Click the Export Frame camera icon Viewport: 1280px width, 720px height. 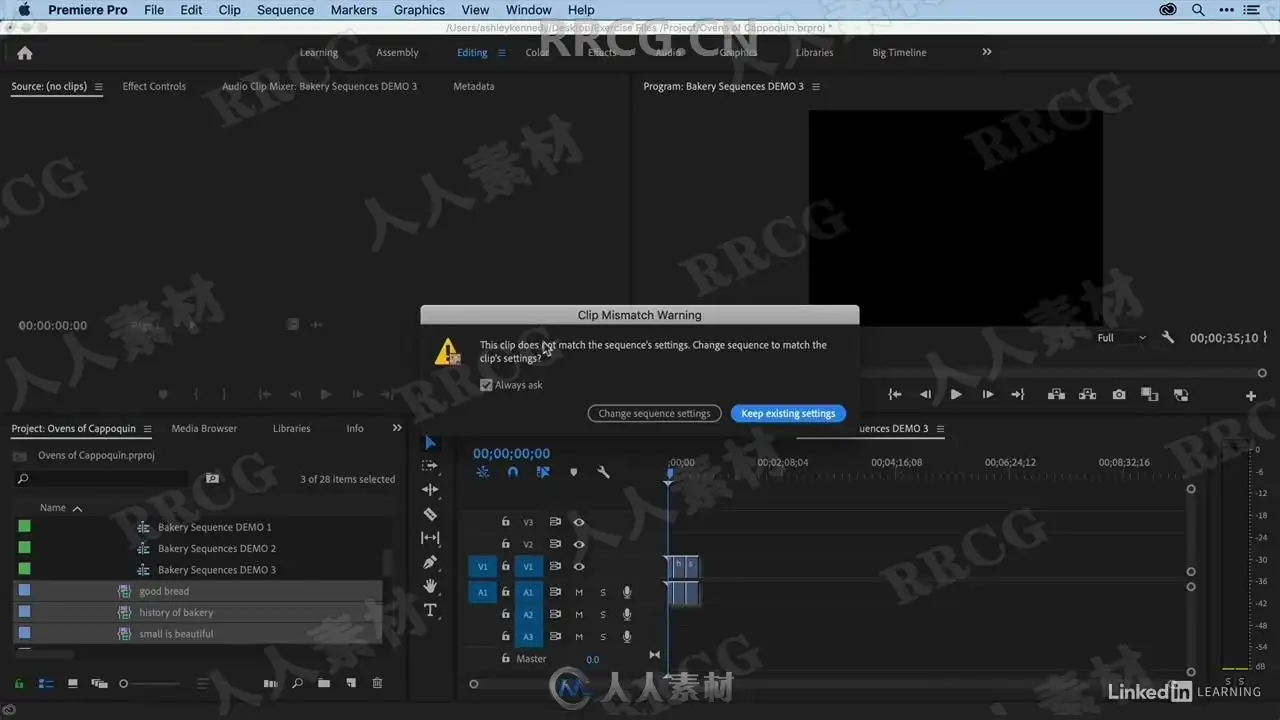click(1119, 395)
